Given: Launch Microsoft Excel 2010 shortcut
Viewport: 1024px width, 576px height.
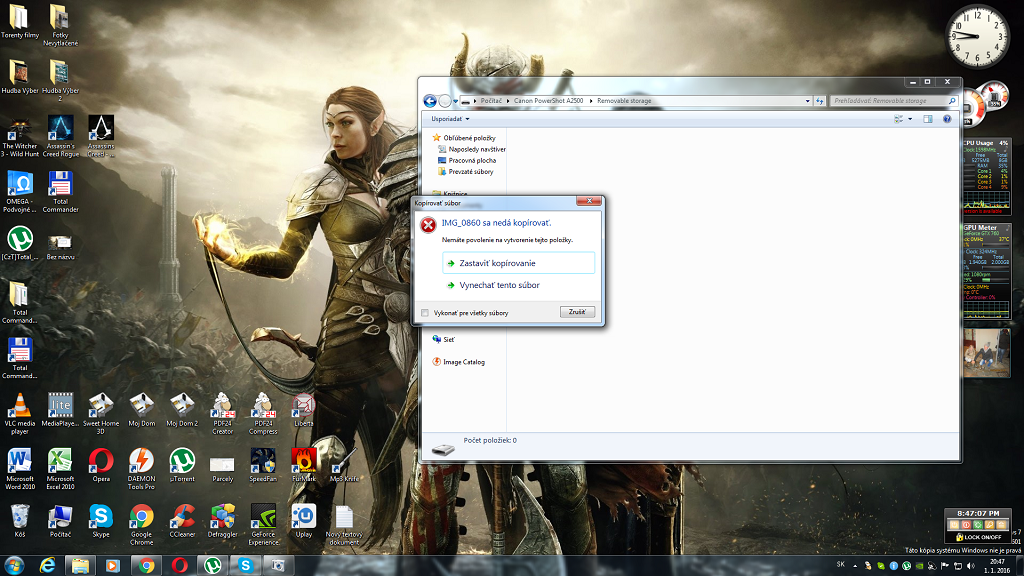Looking at the screenshot, I should [60, 469].
